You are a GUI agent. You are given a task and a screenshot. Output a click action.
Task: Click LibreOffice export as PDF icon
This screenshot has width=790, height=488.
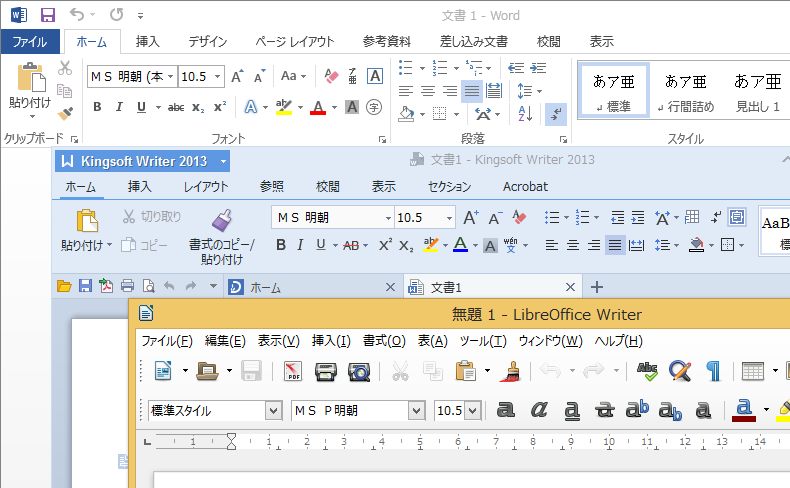293,372
